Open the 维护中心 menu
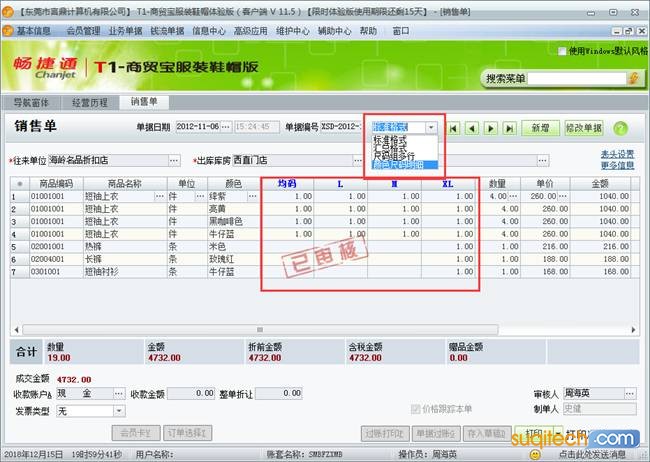 tap(293, 31)
